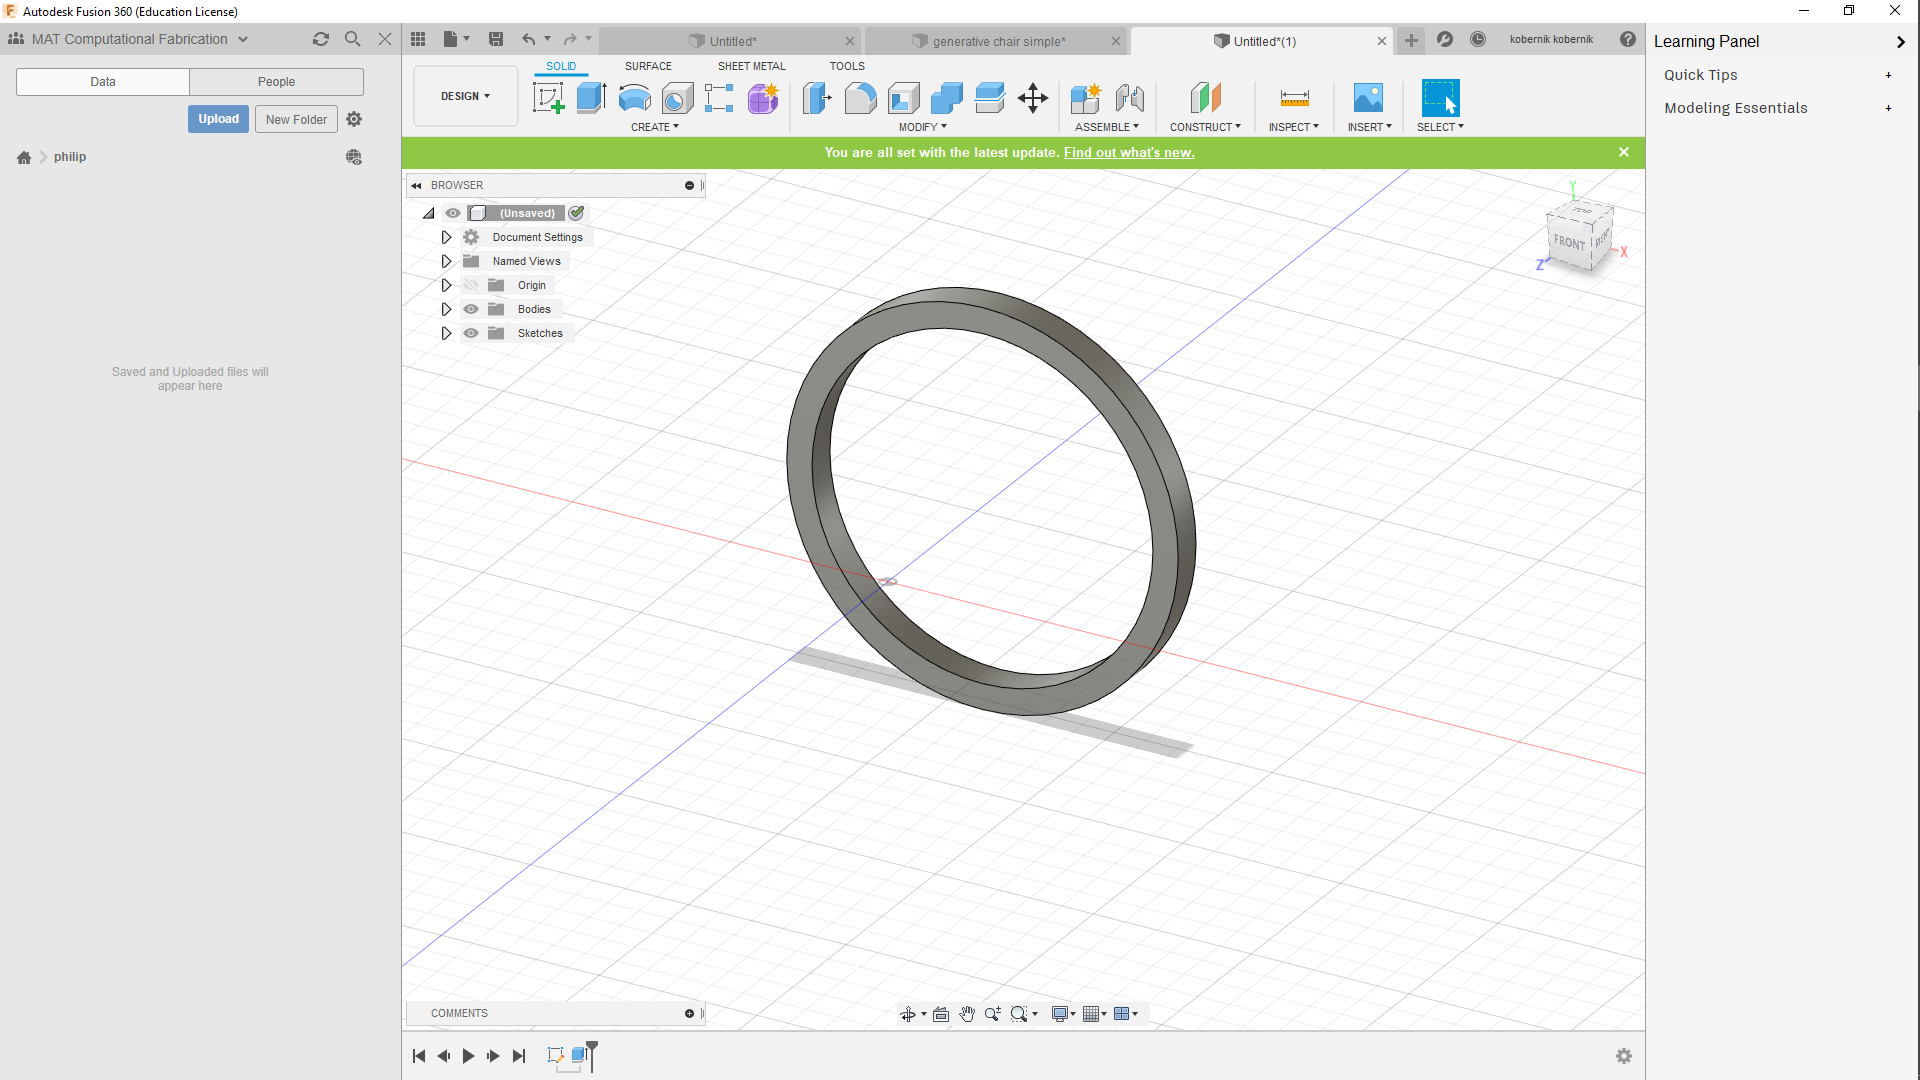Activate the Pan tool in navigation bar
This screenshot has width=1920, height=1080.
(967, 1013)
